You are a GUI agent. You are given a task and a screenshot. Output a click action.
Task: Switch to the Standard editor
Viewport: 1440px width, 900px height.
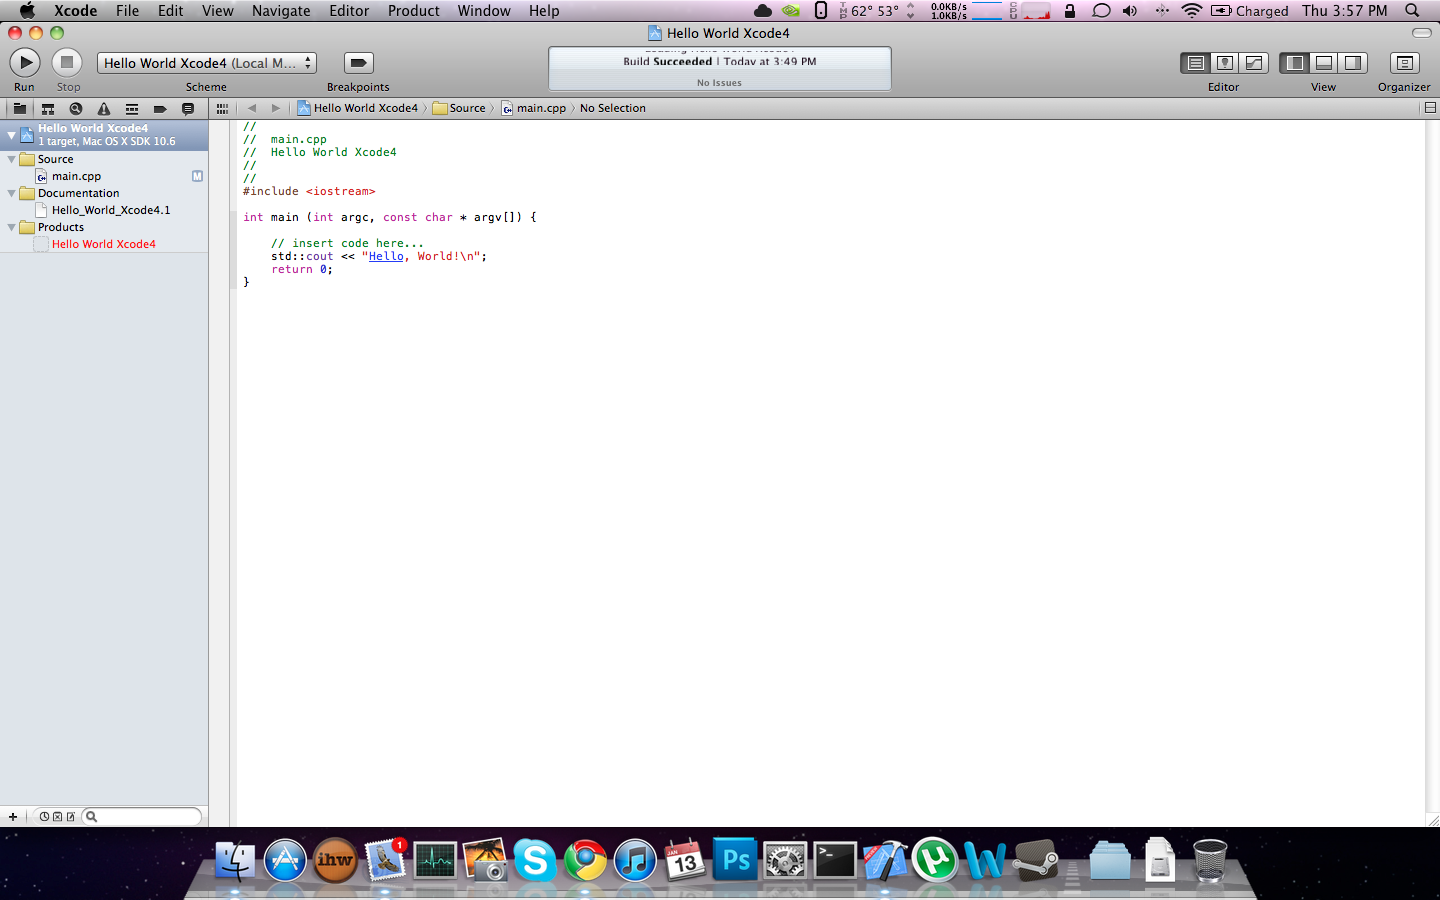pos(1195,62)
